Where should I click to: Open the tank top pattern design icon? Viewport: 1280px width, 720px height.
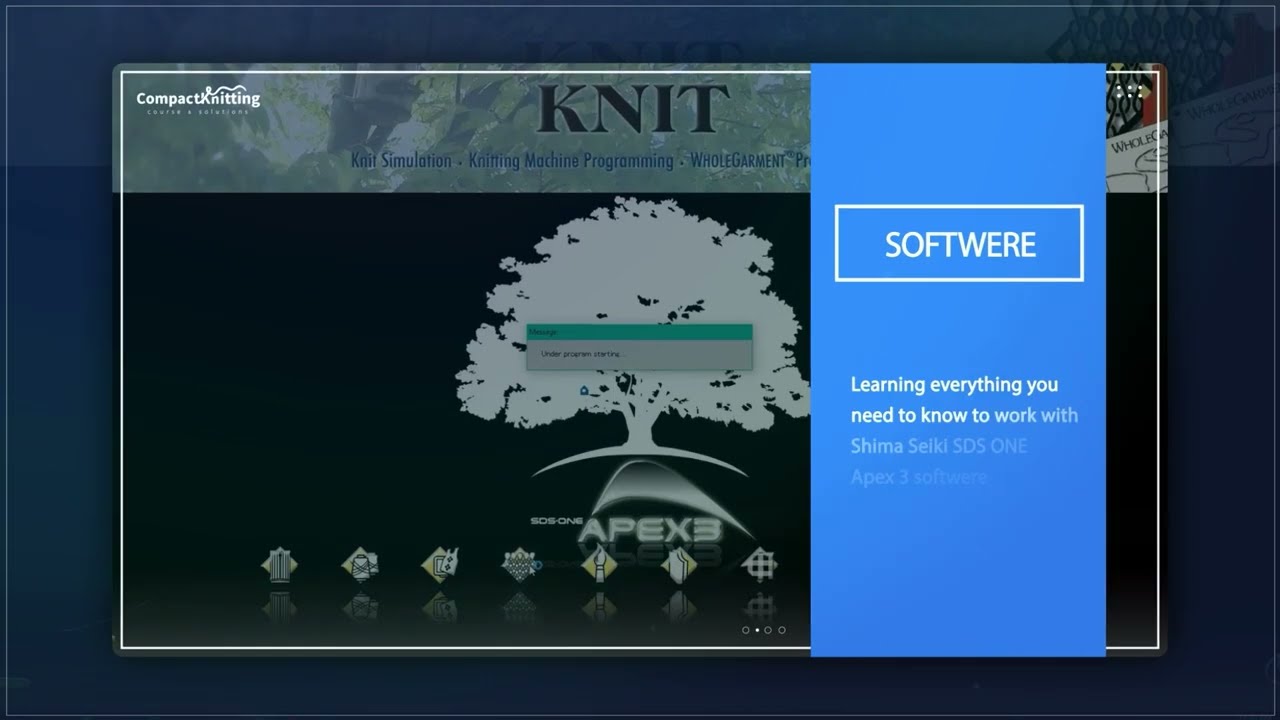(439, 563)
